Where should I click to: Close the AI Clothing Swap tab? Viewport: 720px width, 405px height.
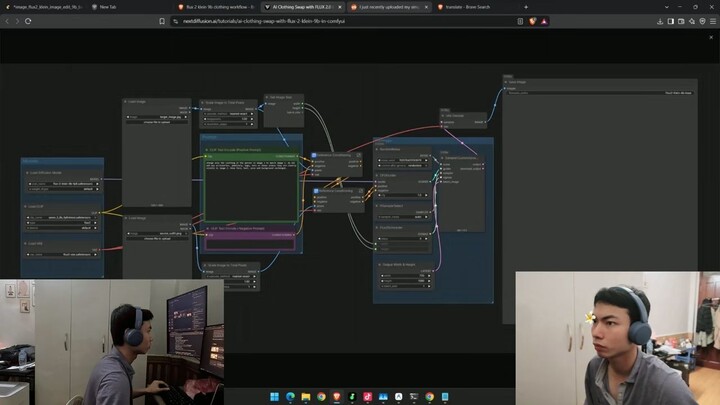(340, 7)
